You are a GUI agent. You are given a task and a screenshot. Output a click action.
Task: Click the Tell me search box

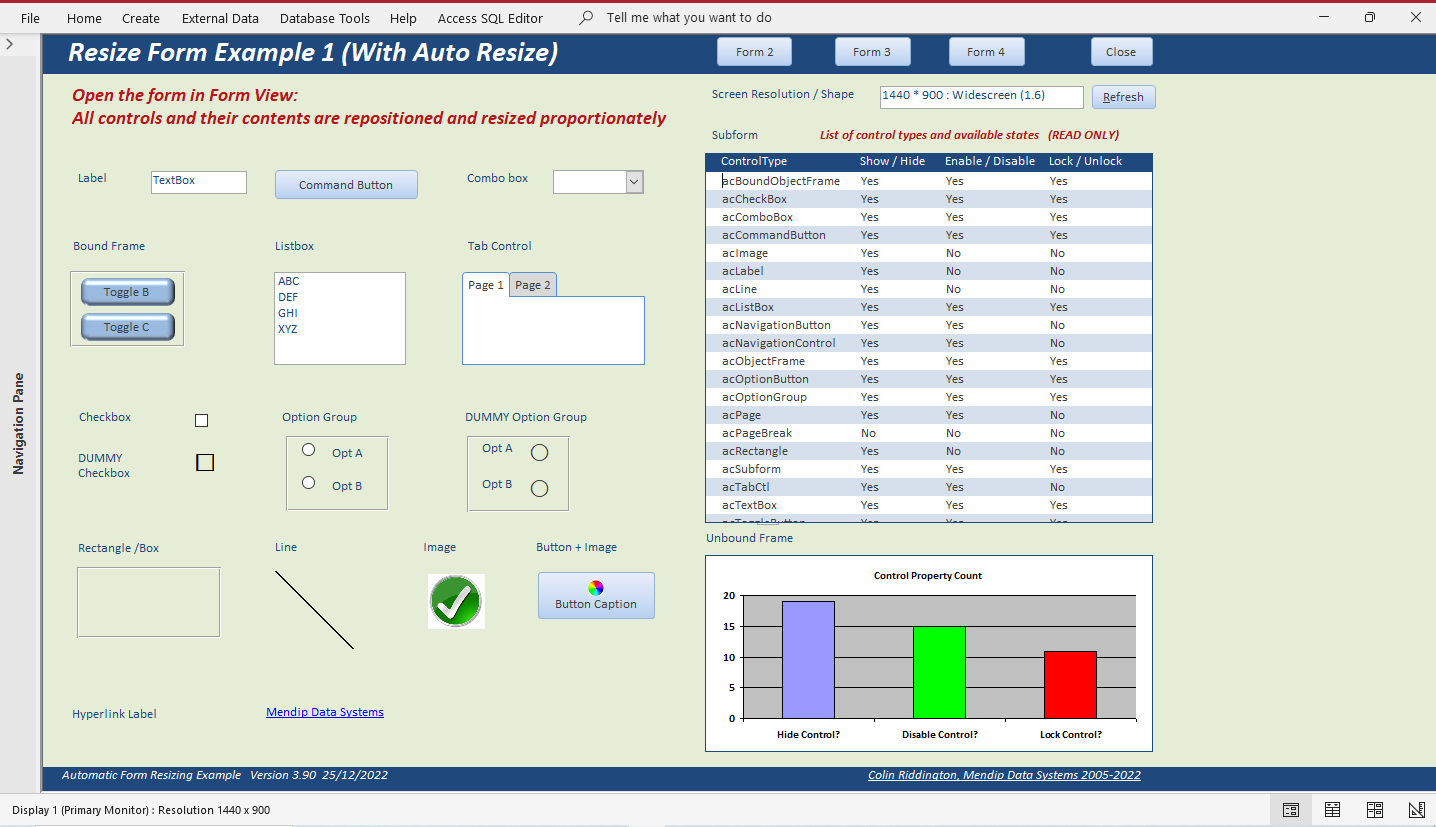click(x=689, y=18)
